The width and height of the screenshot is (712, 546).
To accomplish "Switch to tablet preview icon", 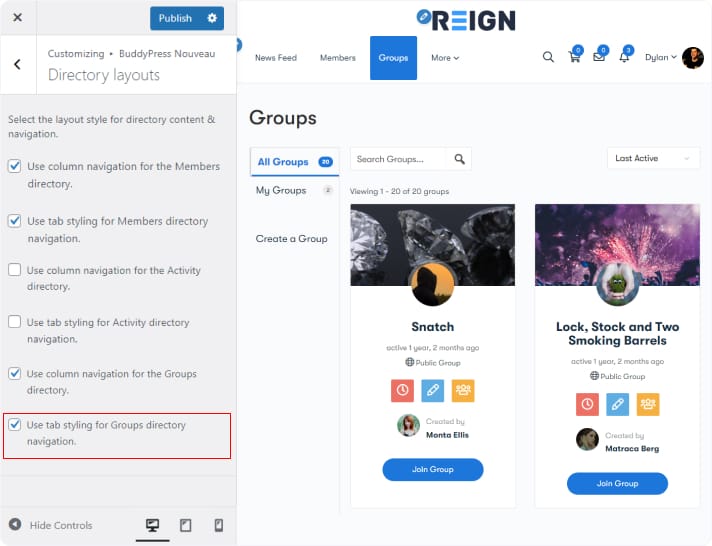I will click(185, 525).
